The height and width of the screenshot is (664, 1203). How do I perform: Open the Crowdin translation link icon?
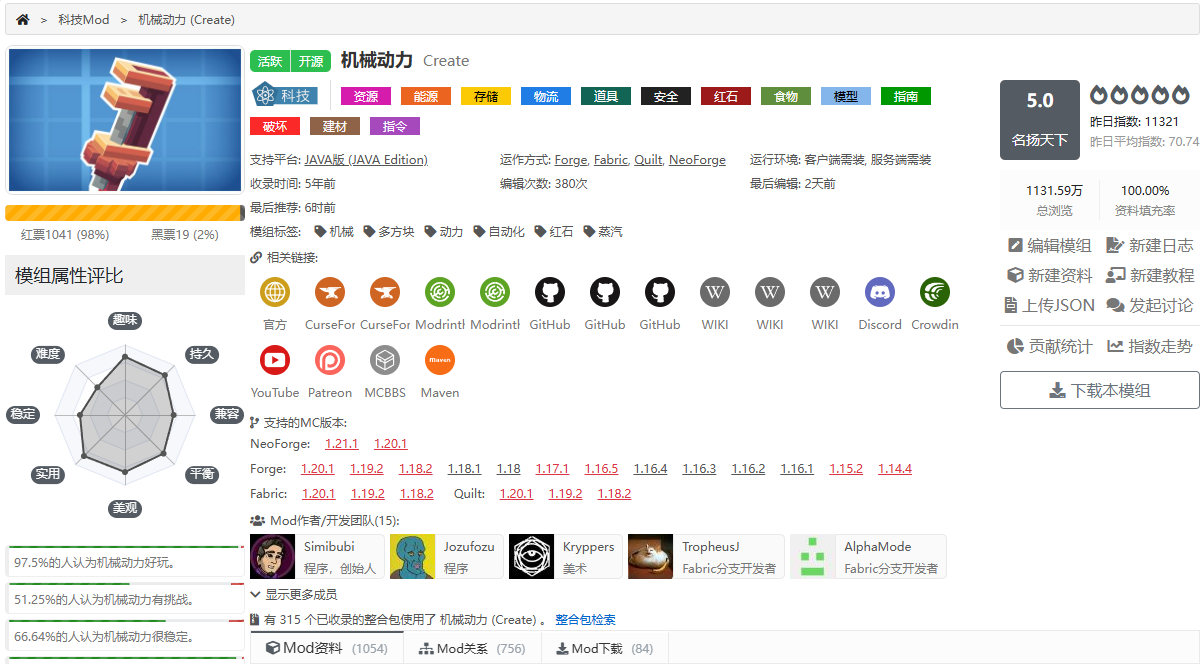click(935, 292)
